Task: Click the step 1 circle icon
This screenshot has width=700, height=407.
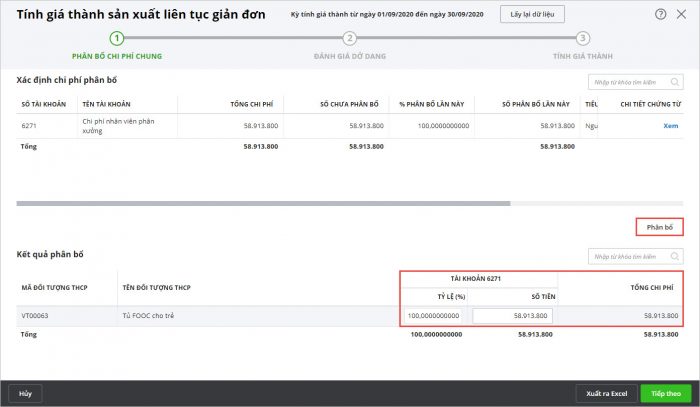Action: click(x=117, y=38)
